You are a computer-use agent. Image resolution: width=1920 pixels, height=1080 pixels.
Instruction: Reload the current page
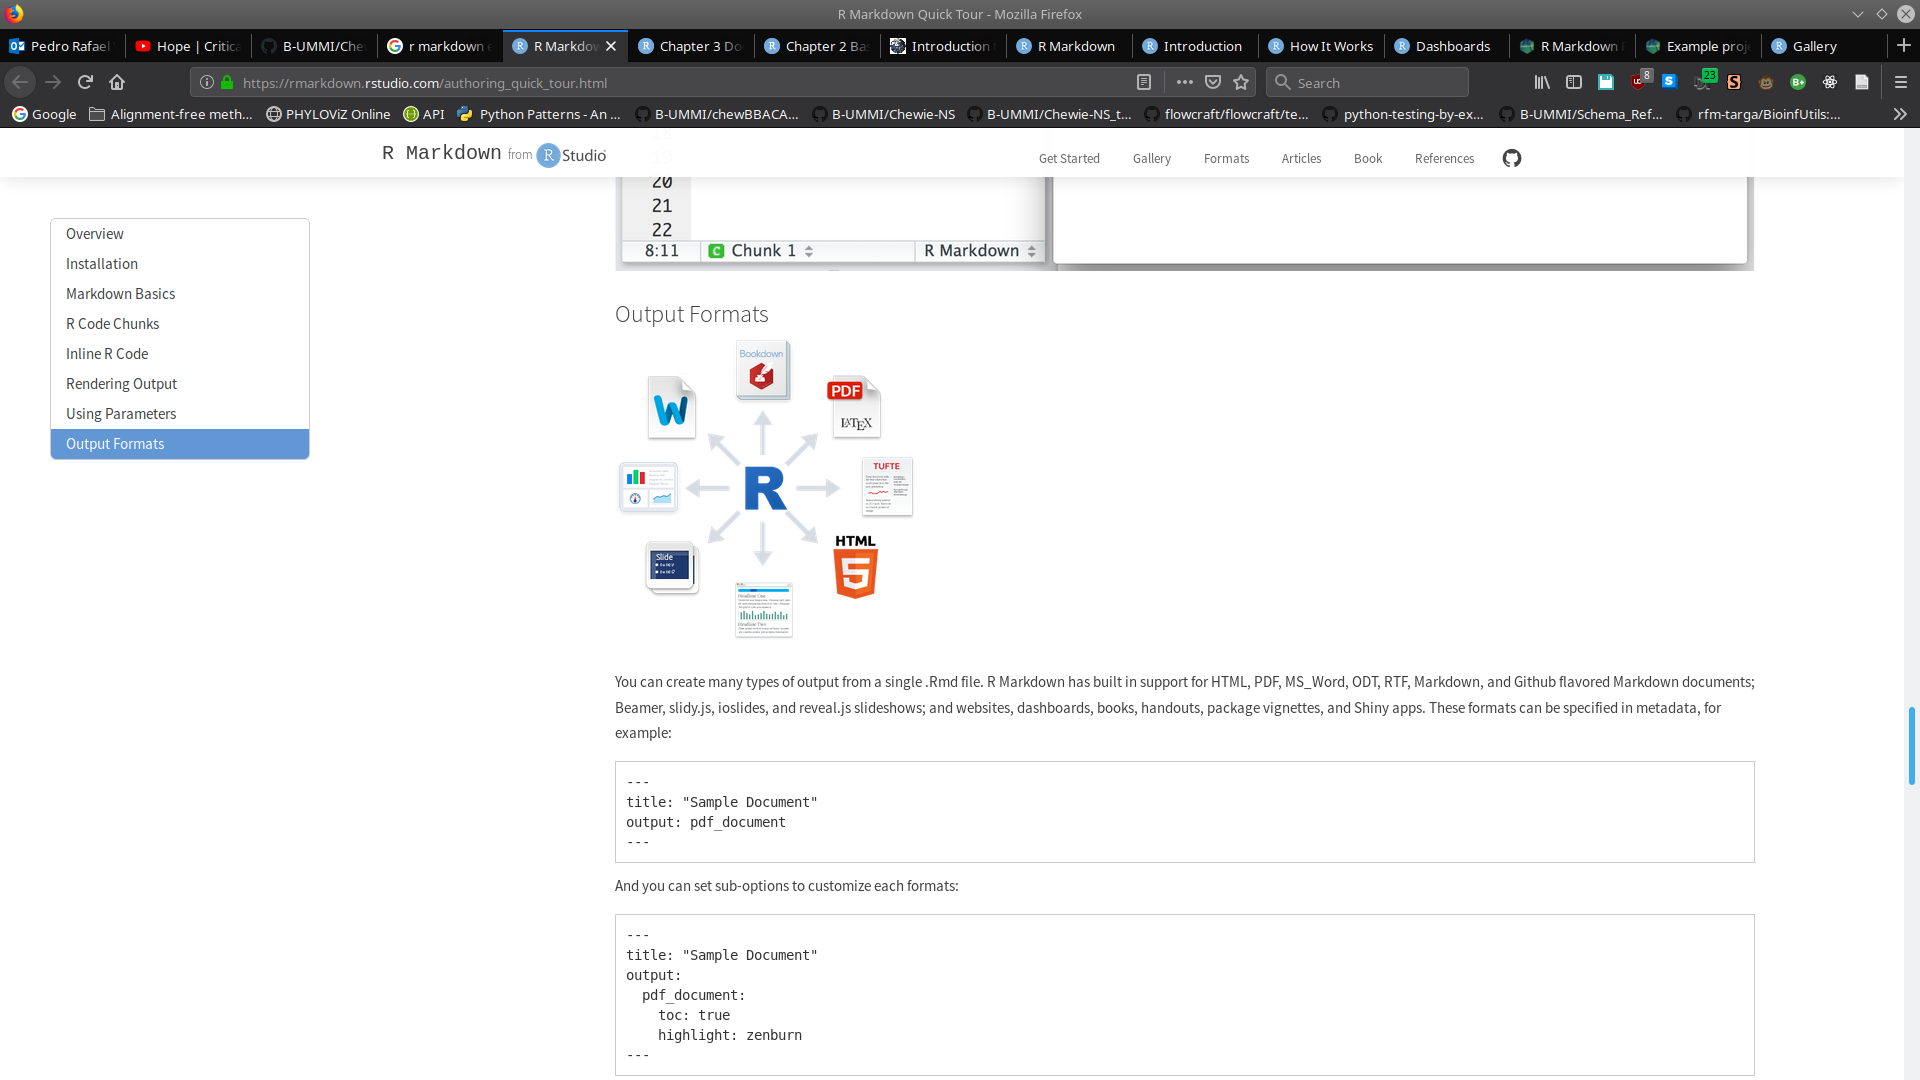click(x=85, y=82)
